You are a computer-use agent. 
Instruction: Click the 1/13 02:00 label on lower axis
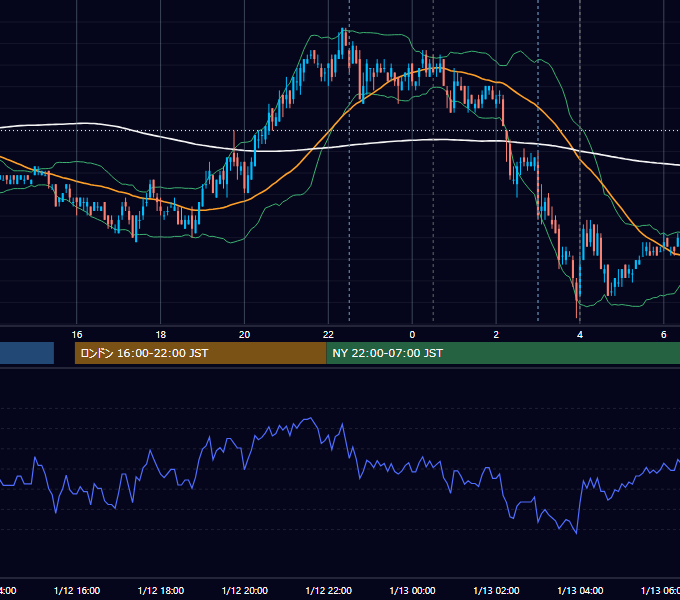tap(496, 590)
